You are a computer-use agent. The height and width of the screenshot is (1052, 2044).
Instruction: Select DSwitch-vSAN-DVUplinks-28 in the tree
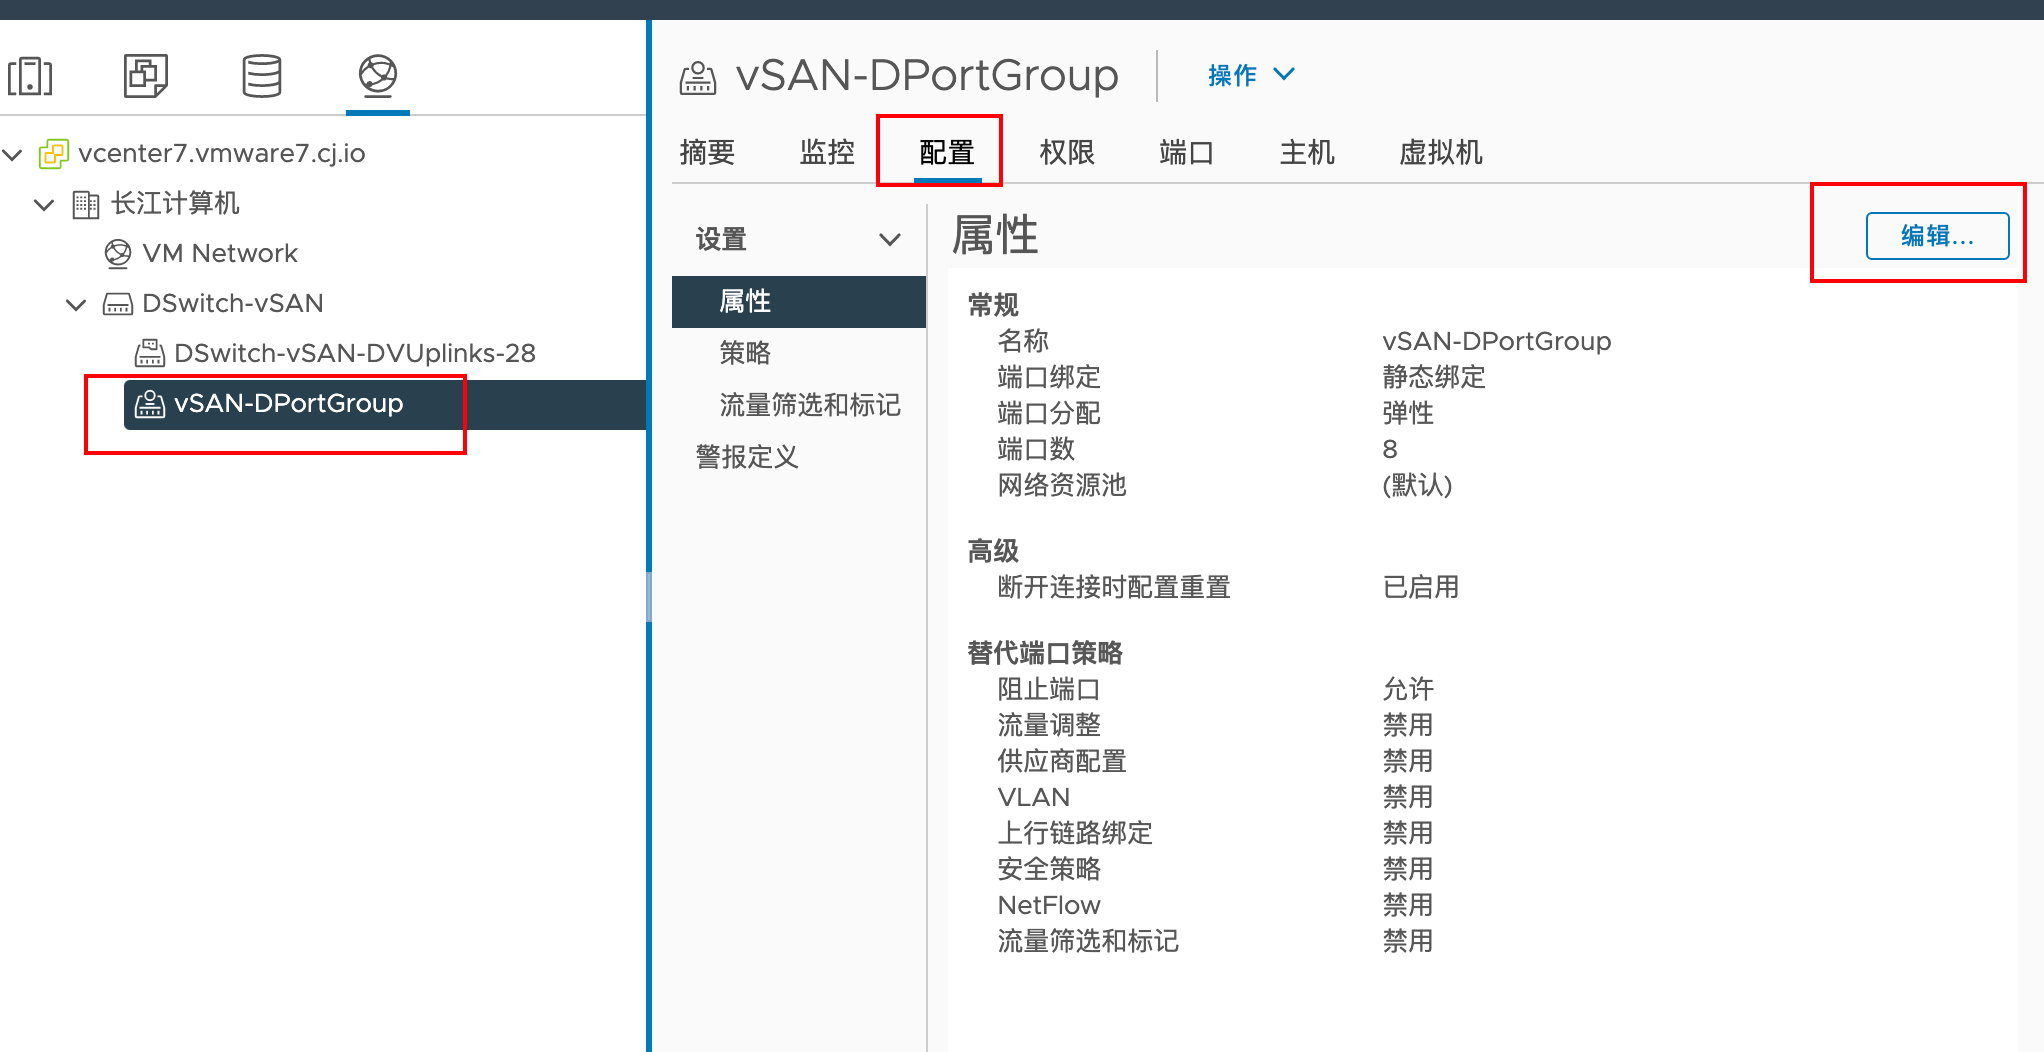[x=355, y=353]
